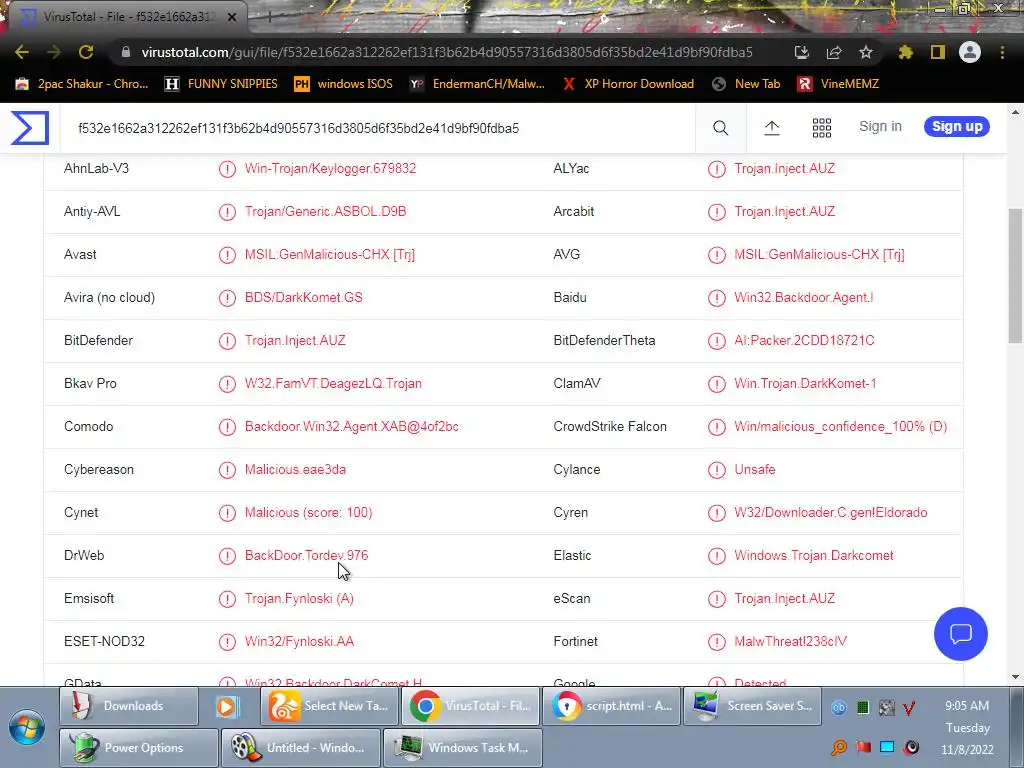Screen dimensions: 1024x768
Task: Reload the page
Action: click(86, 52)
